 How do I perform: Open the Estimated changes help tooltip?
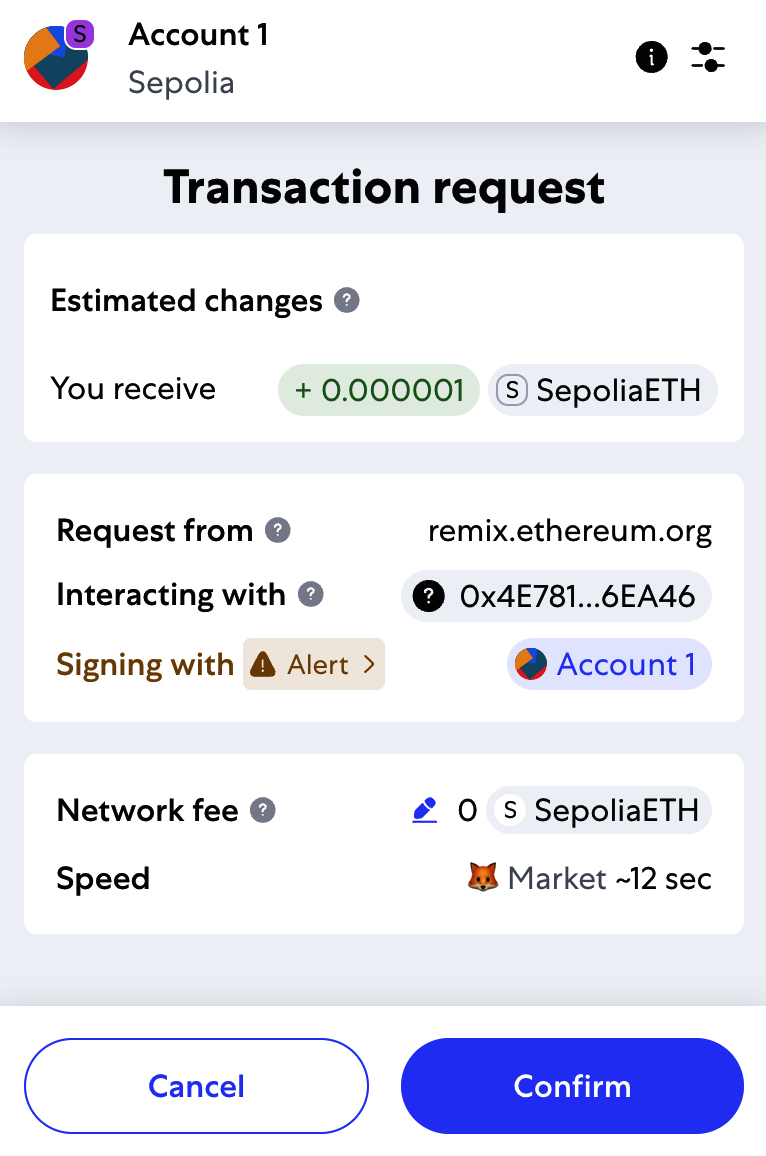pos(345,300)
